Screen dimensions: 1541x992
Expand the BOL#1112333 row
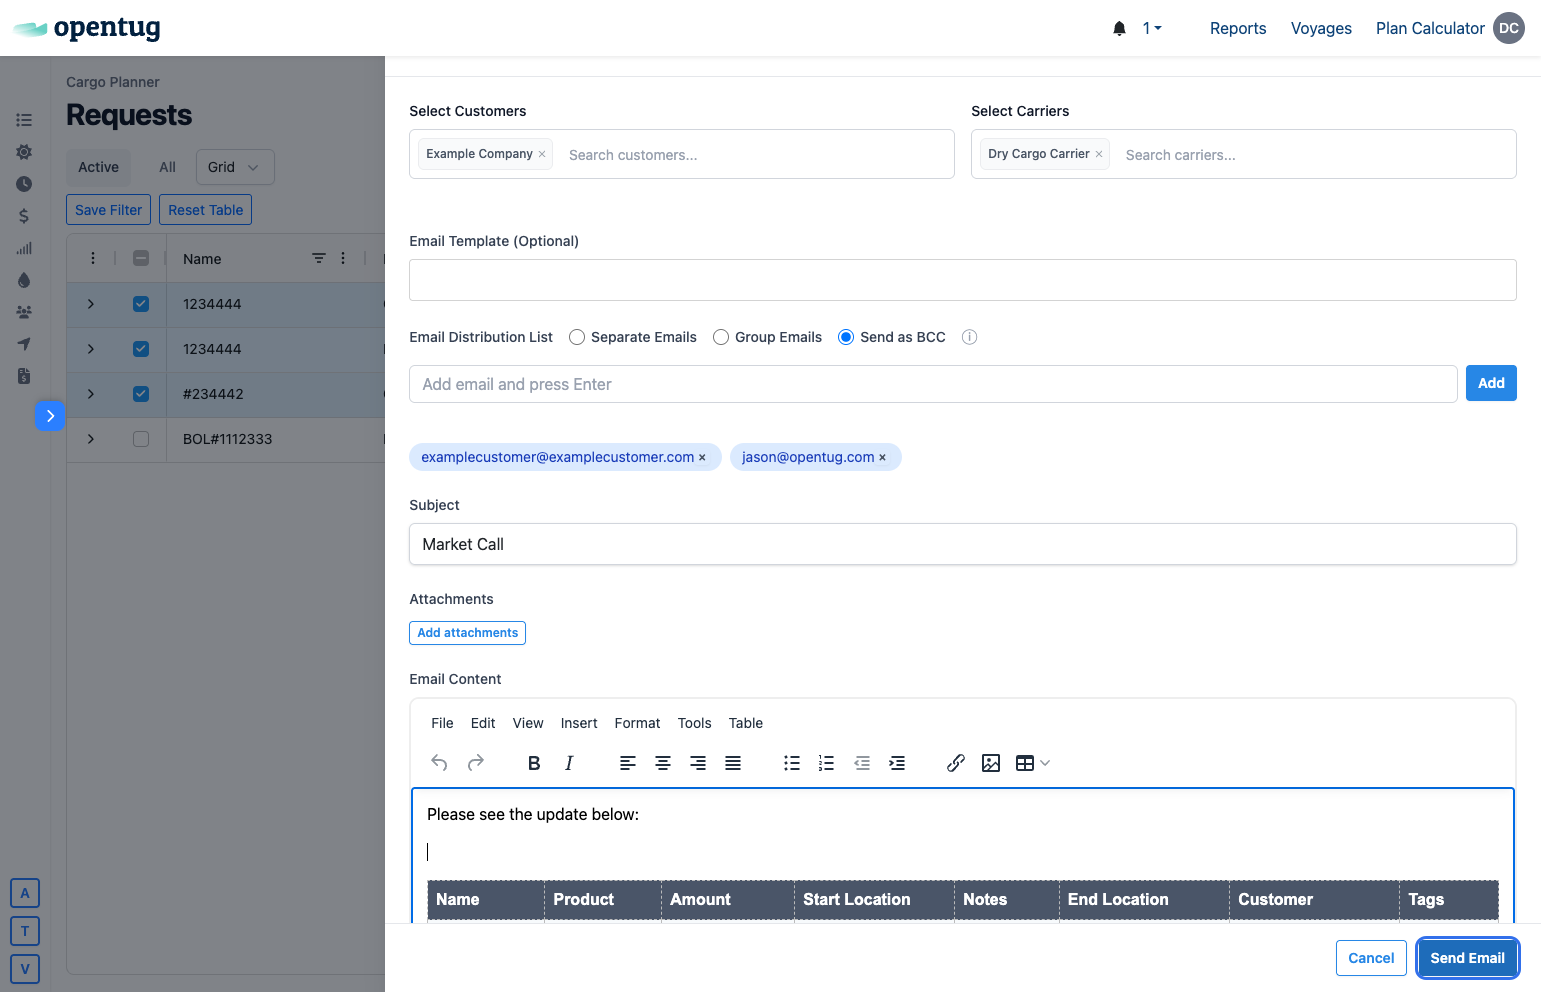click(x=91, y=439)
